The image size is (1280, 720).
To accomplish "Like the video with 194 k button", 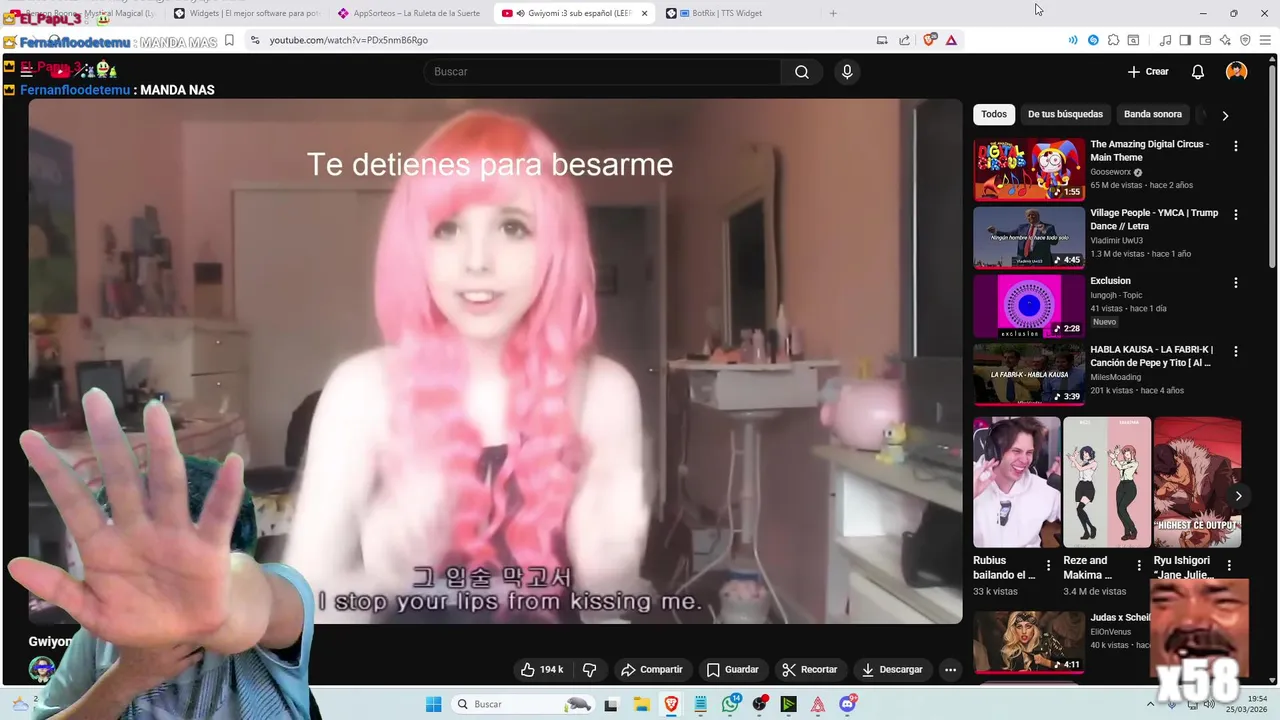I will (x=541, y=669).
